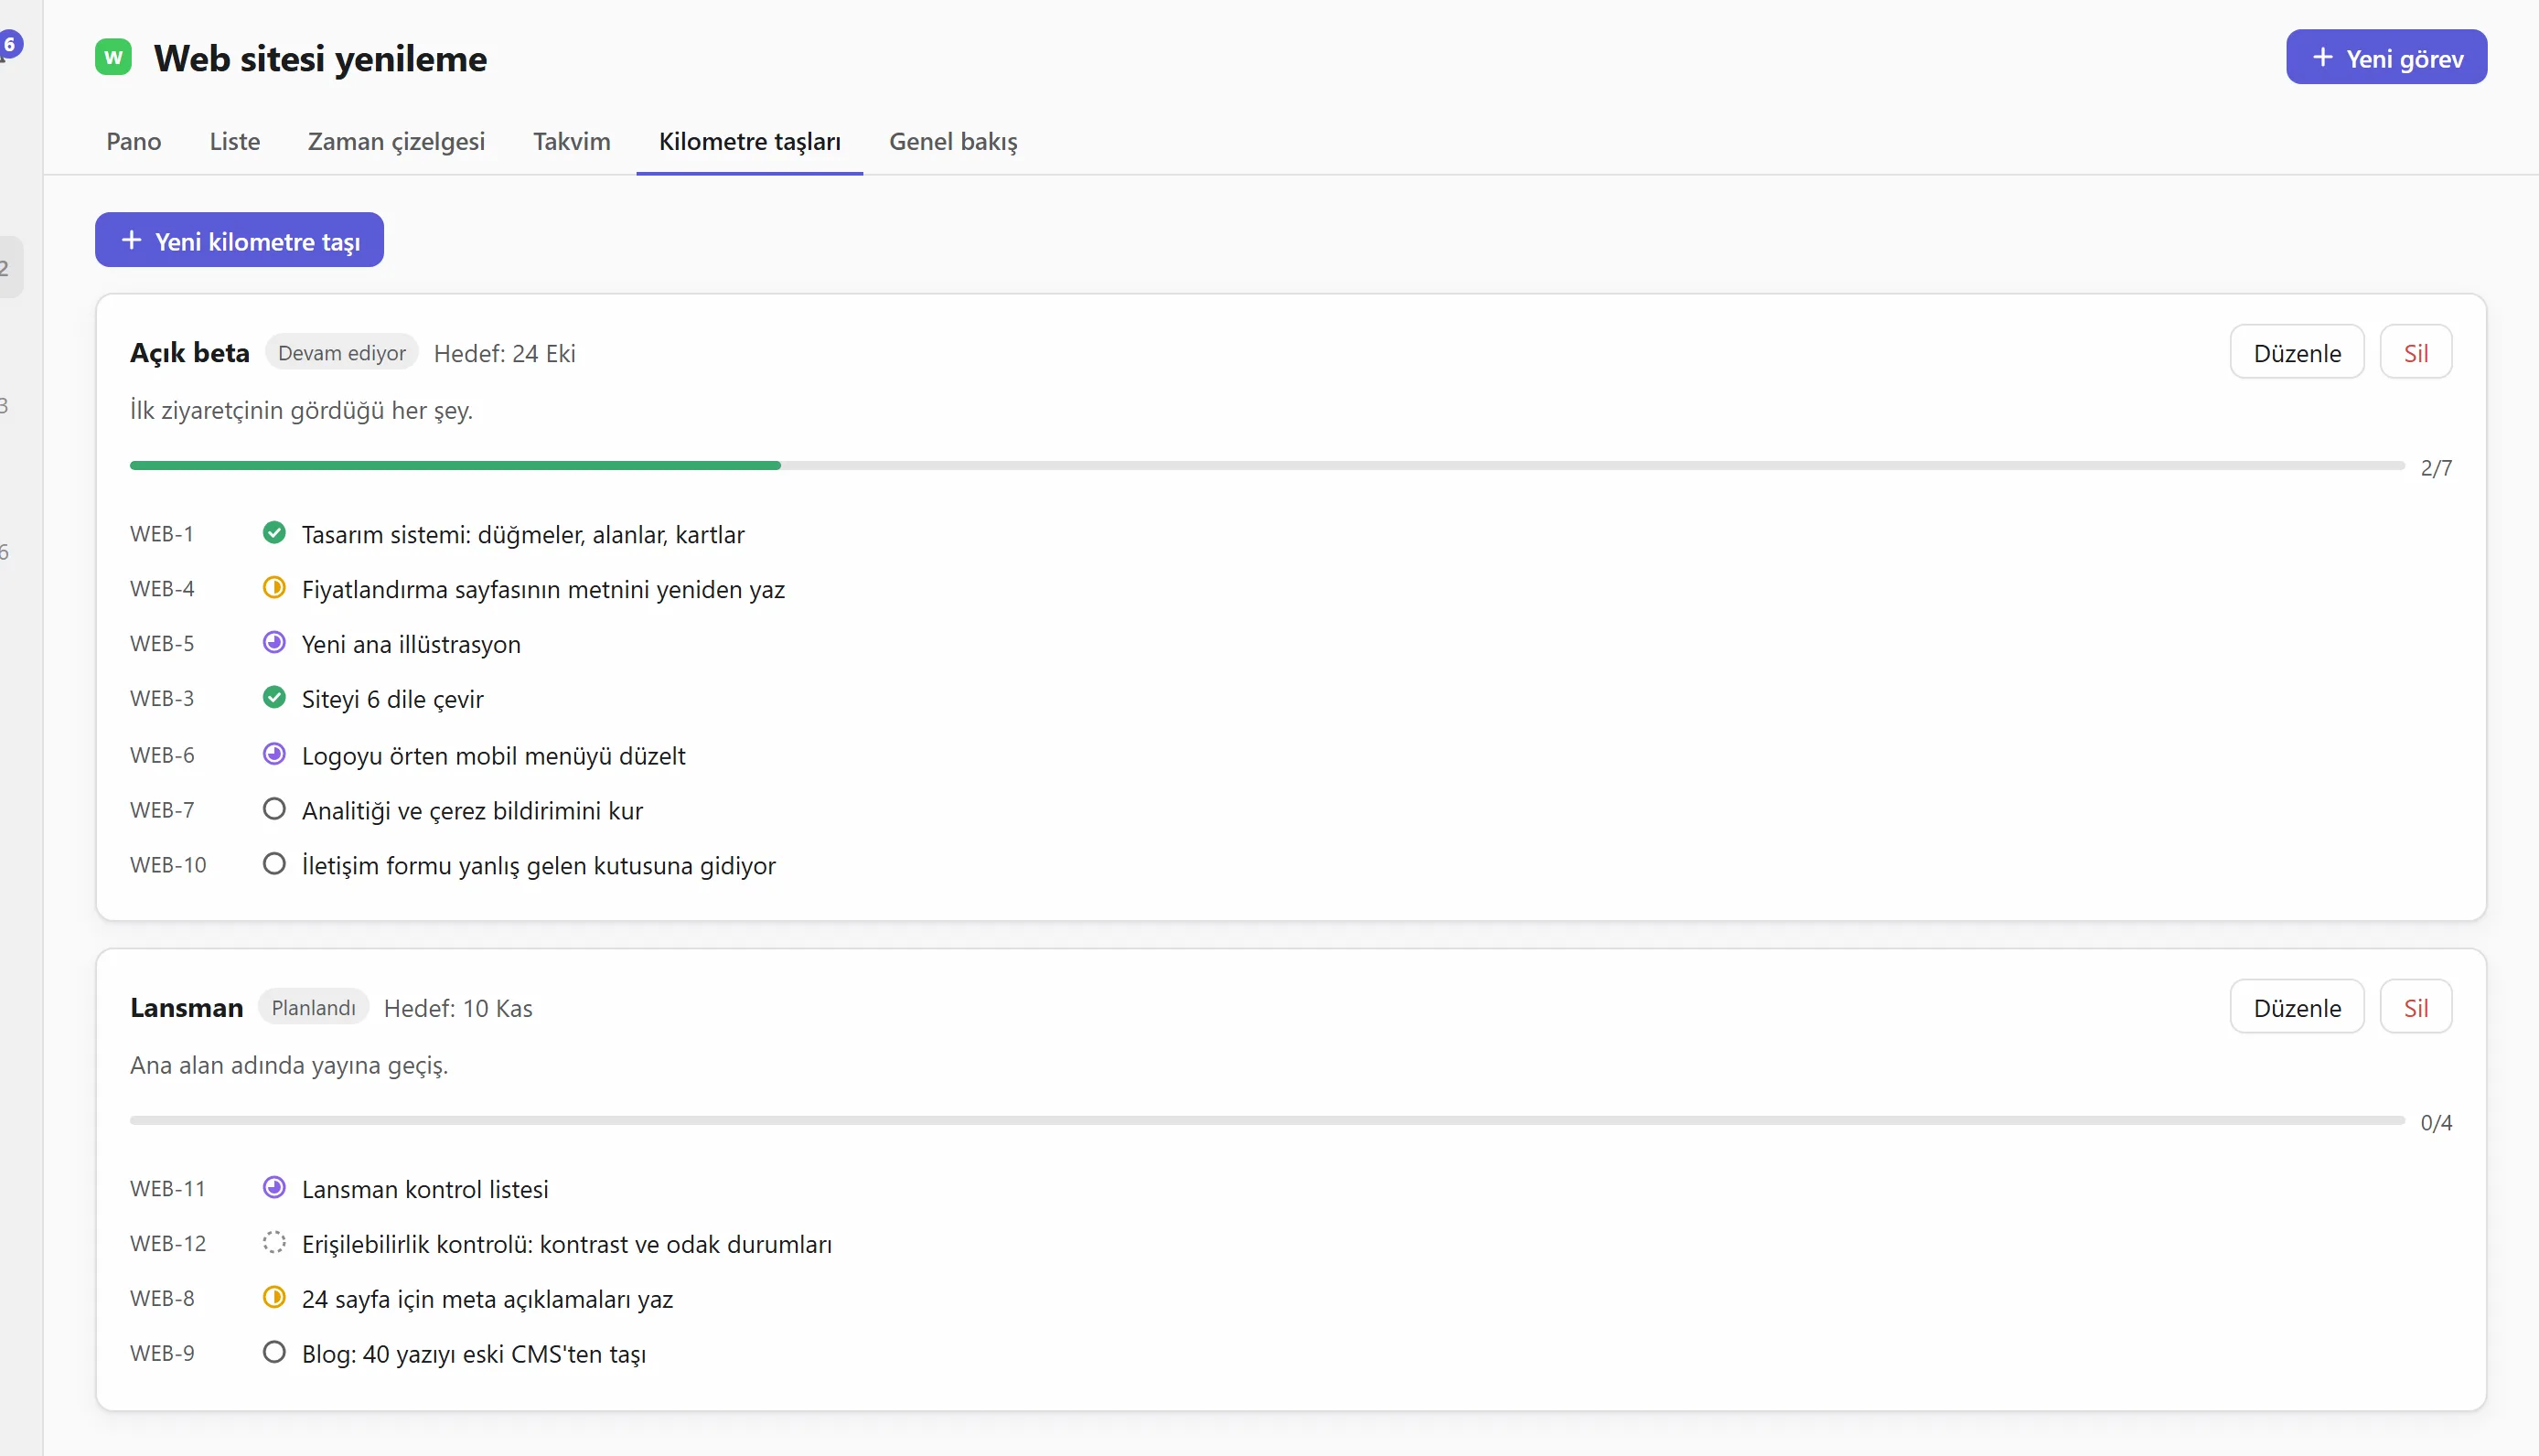The image size is (2539, 1456).
Task: Click the Lansman milestone title
Action: click(x=187, y=1008)
